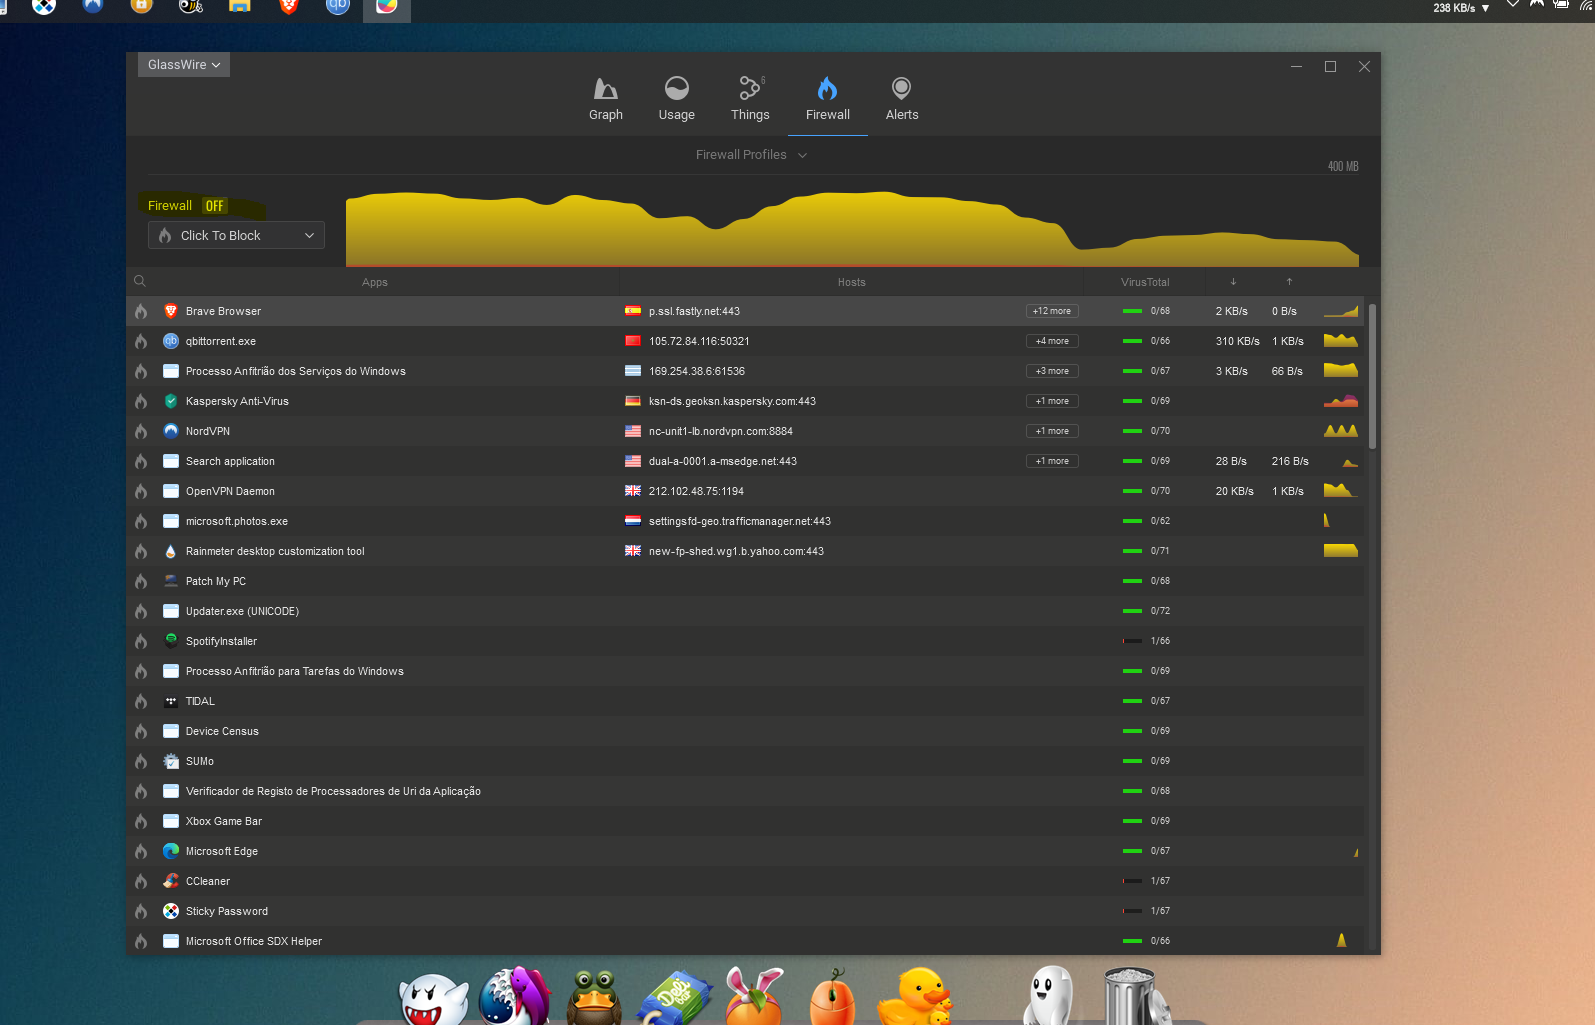1595x1025 pixels.
Task: Block Brave Browser with its flame icon
Action: pos(141,311)
